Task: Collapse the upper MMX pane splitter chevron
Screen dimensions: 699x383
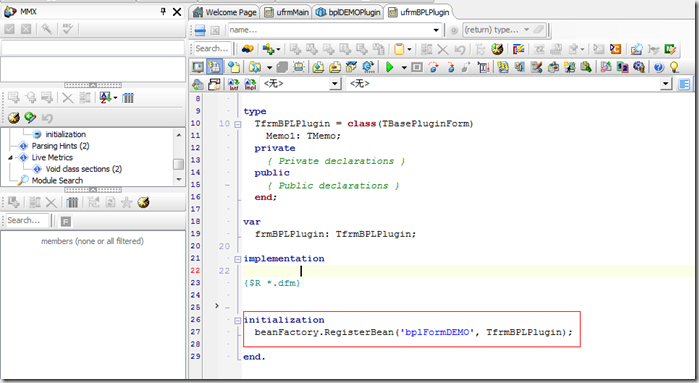Action: pyautogui.click(x=93, y=85)
